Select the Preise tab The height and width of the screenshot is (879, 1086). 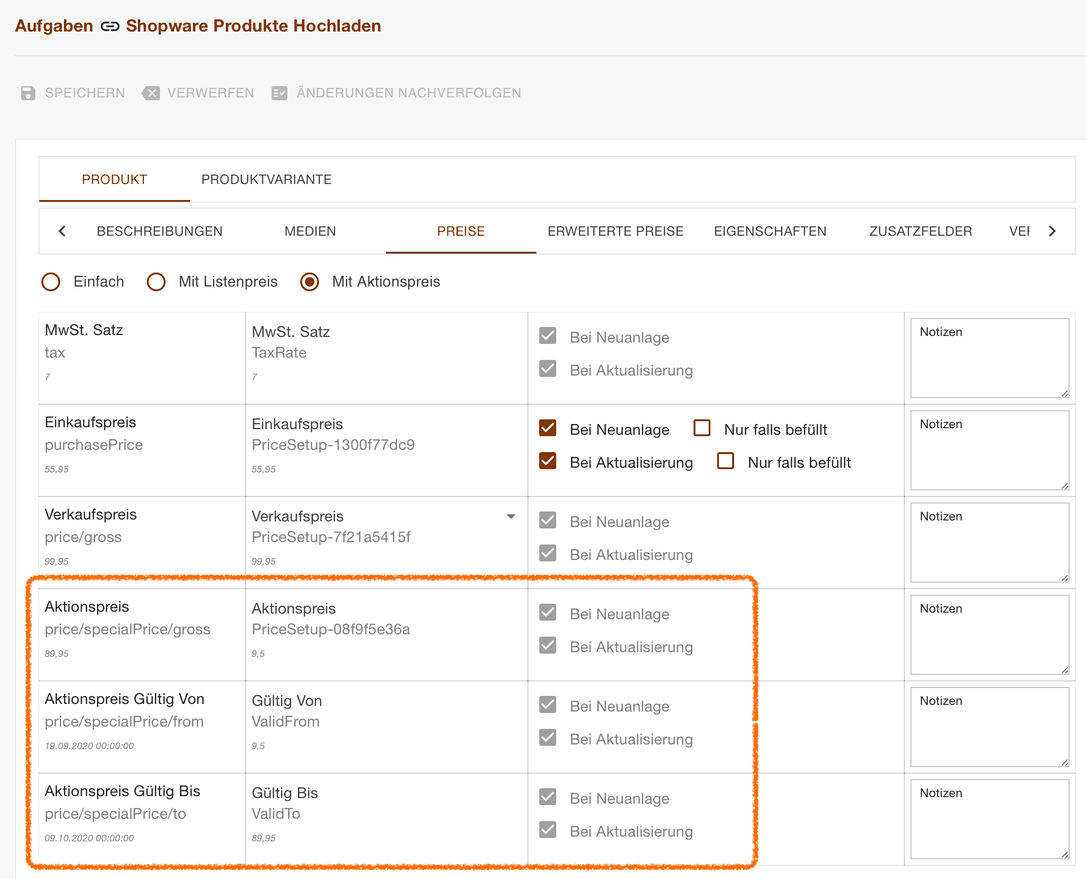pyautogui.click(x=461, y=231)
